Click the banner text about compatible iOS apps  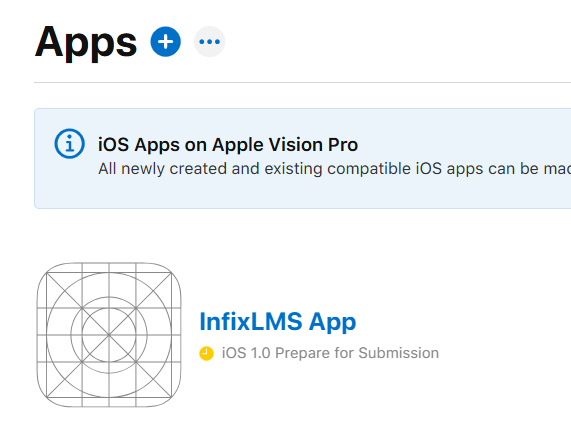[x=334, y=169]
